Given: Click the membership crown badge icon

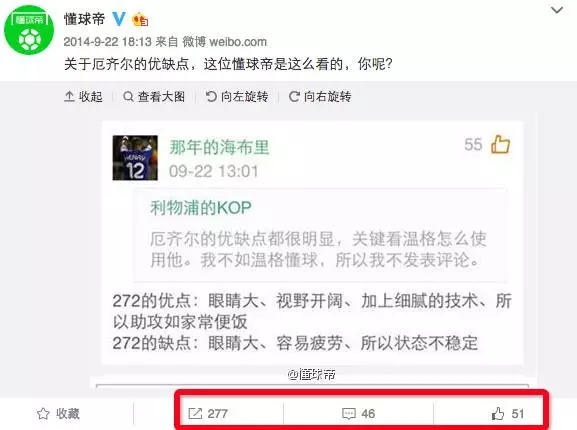Looking at the screenshot, I should click(140, 19).
